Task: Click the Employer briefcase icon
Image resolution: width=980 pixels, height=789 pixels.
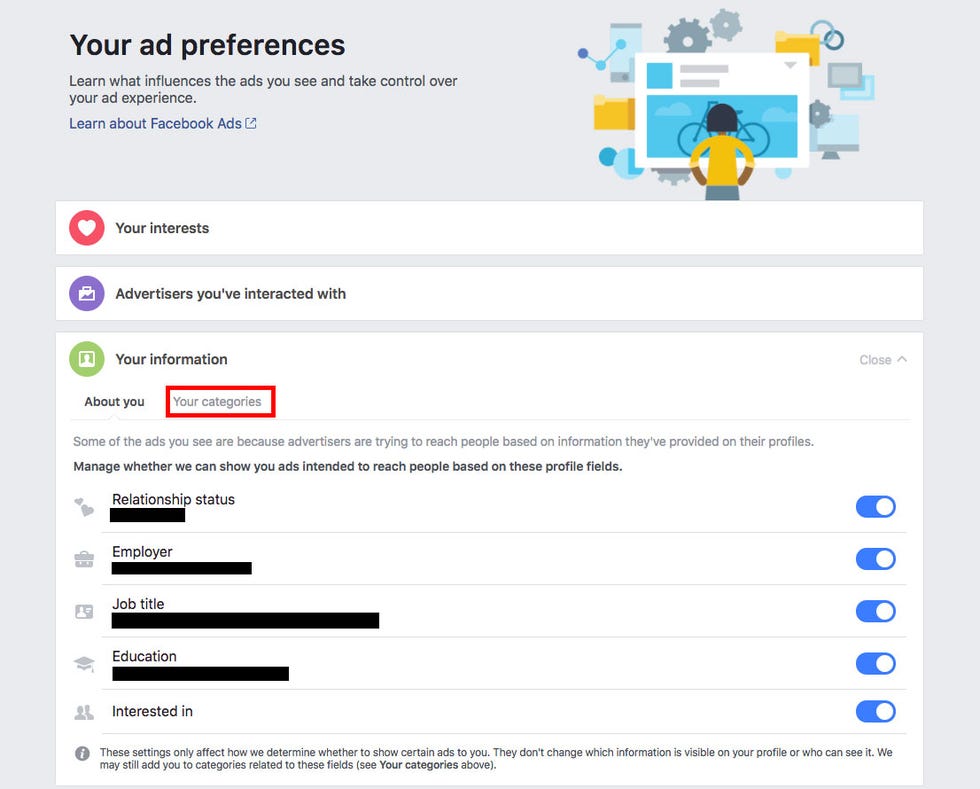Action: [x=84, y=559]
